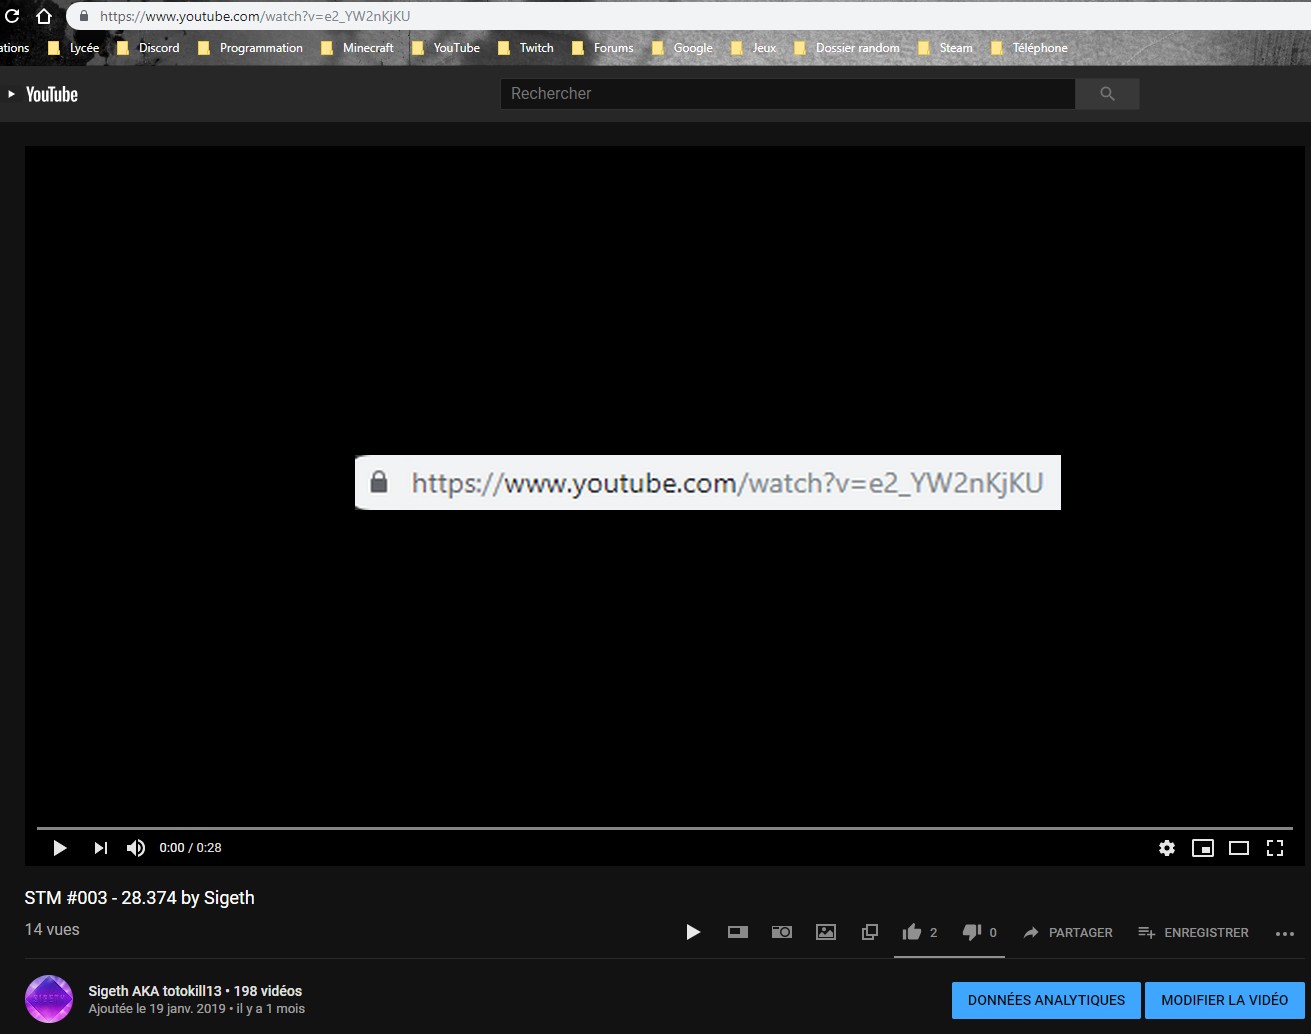Mute the video volume

tap(136, 848)
